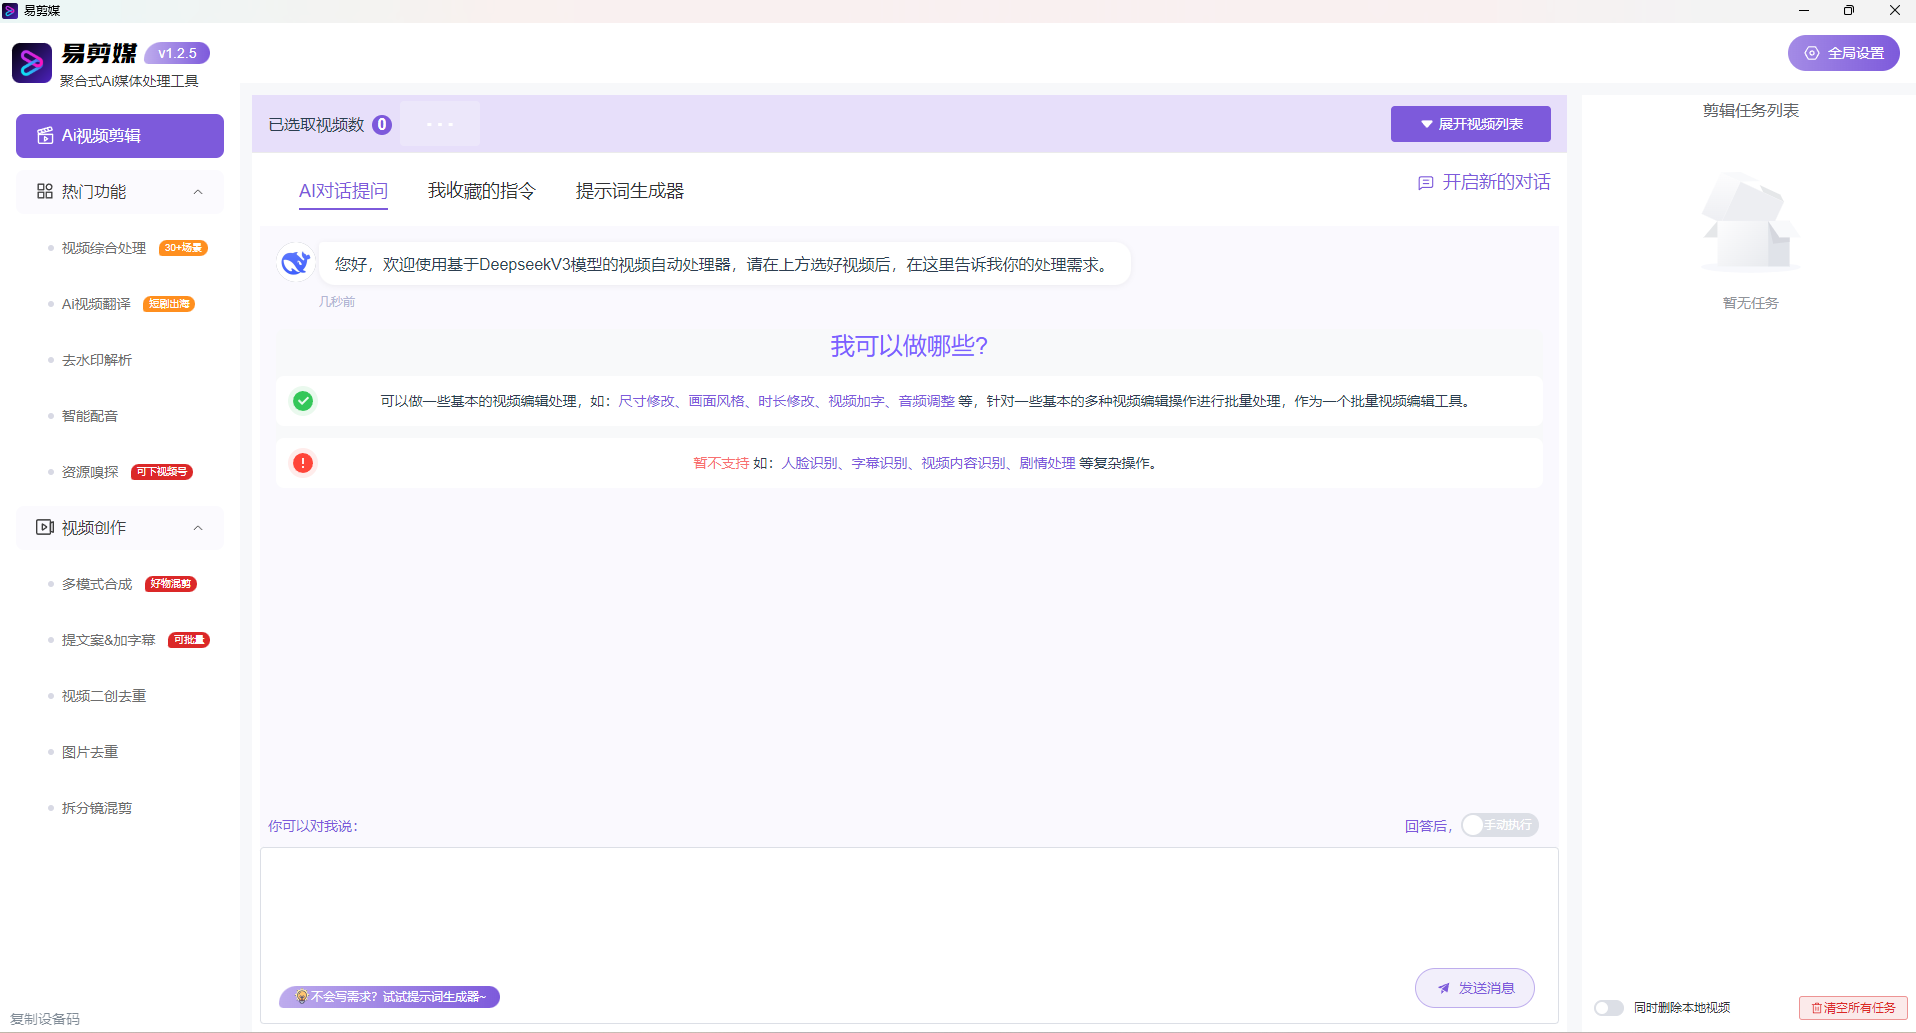Open 智能配音 in sidebar
This screenshot has height=1033, width=1916.
point(90,416)
